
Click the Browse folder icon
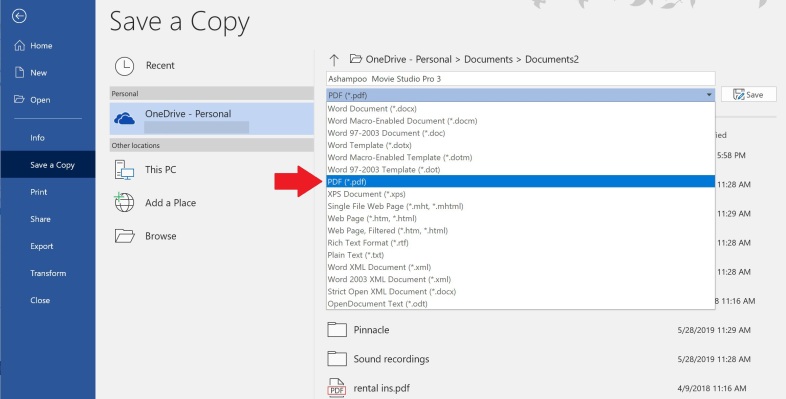pos(124,236)
